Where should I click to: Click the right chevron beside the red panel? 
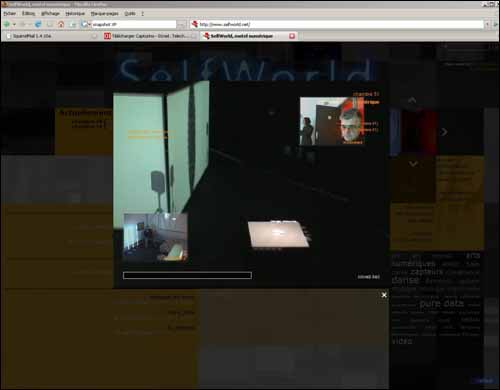point(444,132)
